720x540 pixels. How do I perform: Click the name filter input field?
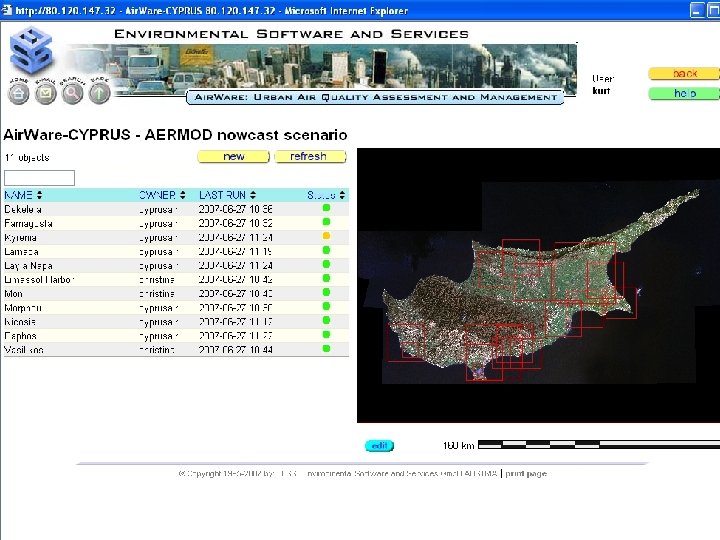[x=39, y=178]
